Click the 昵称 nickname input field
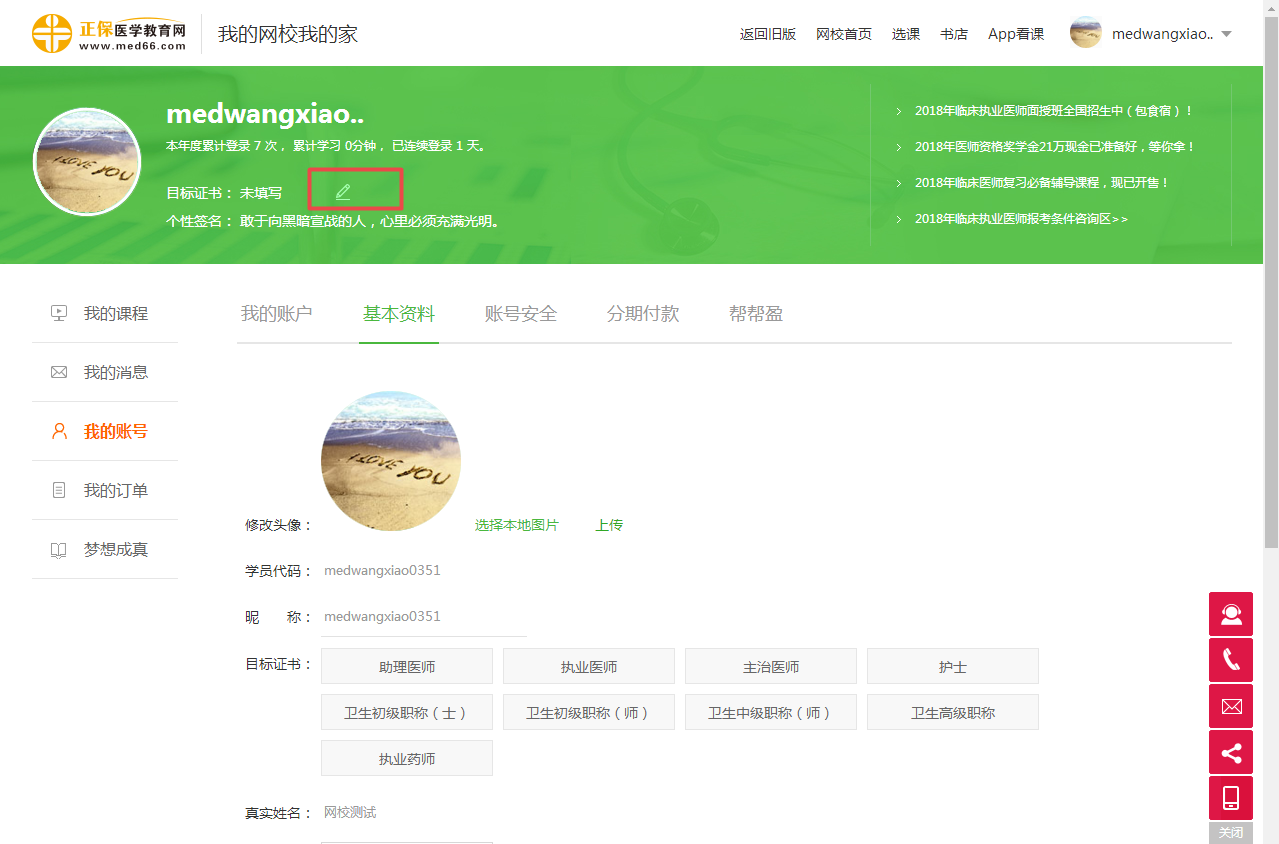 coord(423,617)
